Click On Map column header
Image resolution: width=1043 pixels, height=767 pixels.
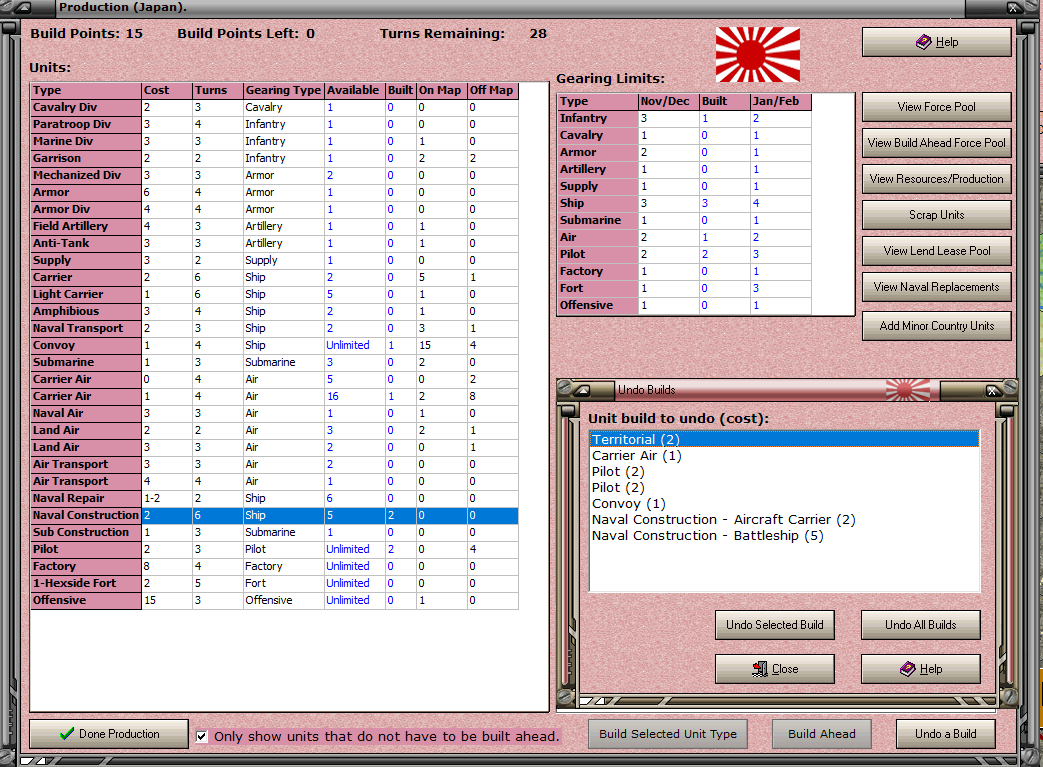(442, 90)
